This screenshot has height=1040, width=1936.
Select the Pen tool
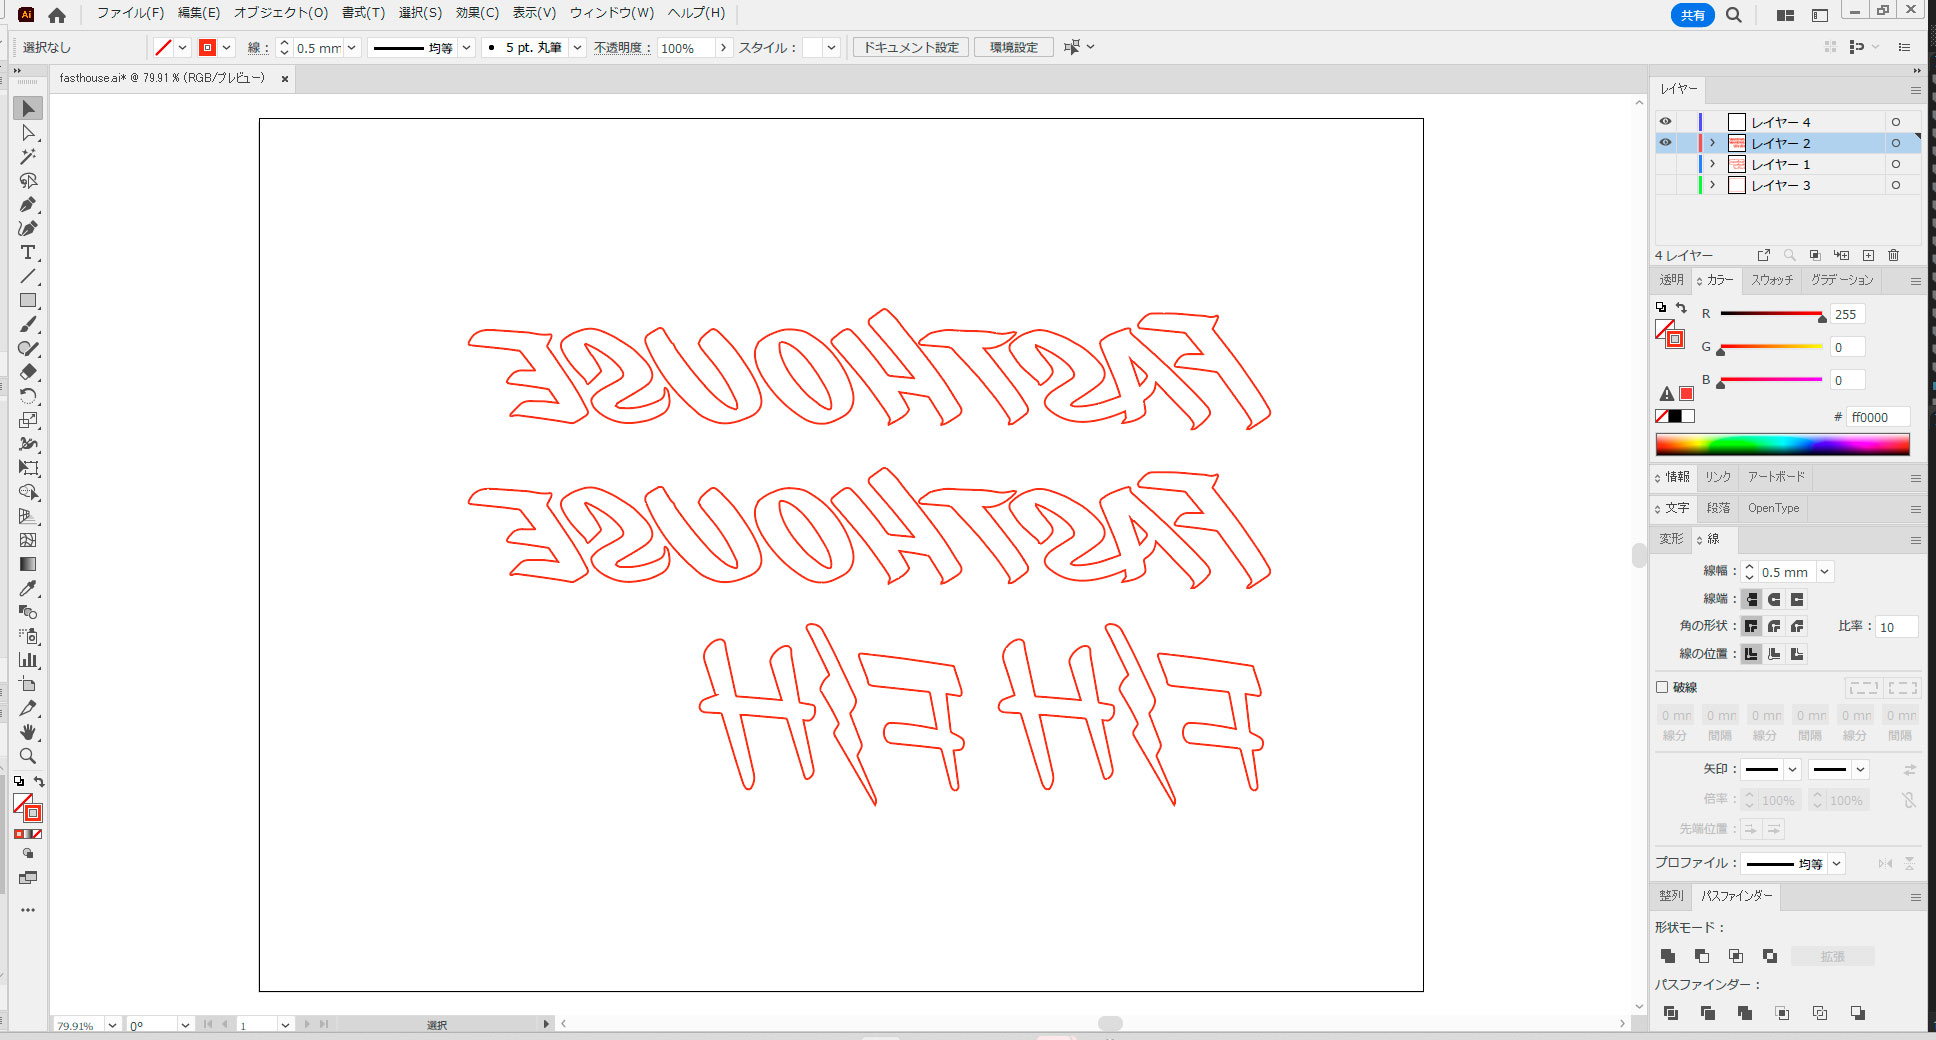click(x=28, y=204)
